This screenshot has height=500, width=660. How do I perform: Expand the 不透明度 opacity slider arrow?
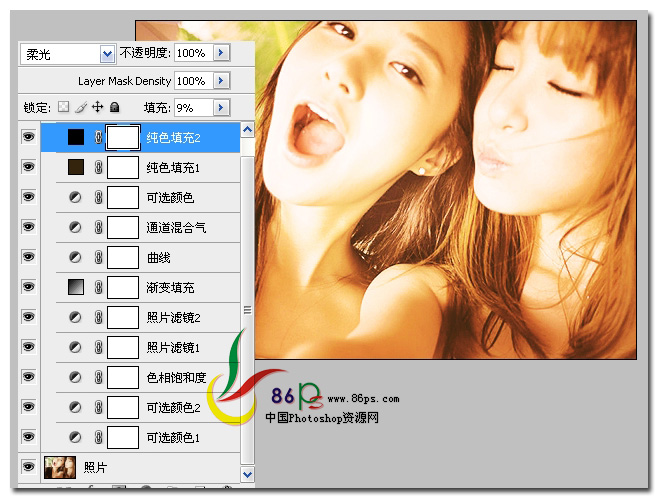pos(222,52)
